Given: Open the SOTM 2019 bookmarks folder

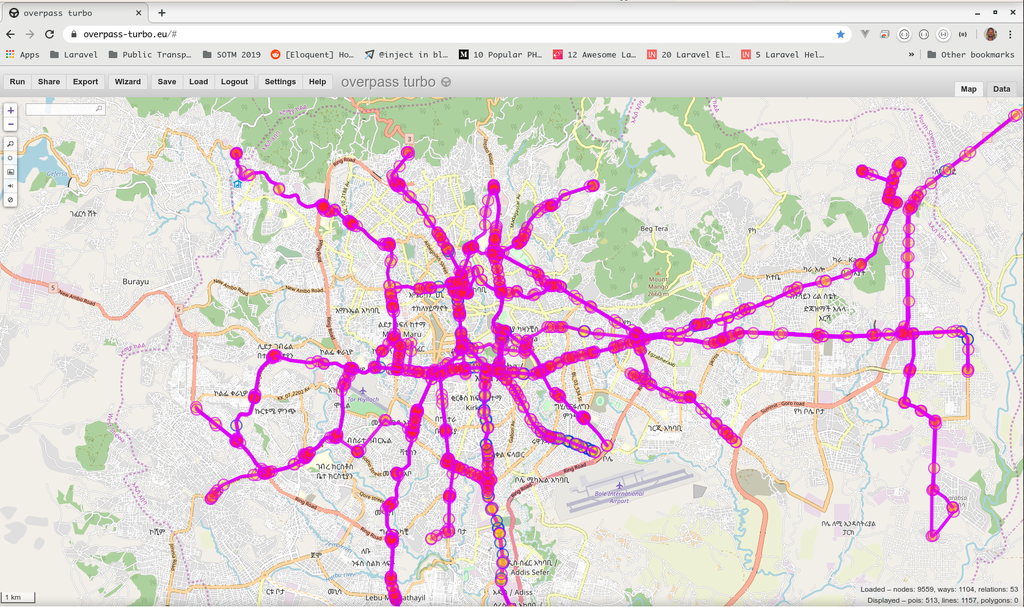Looking at the screenshot, I should click(x=231, y=55).
